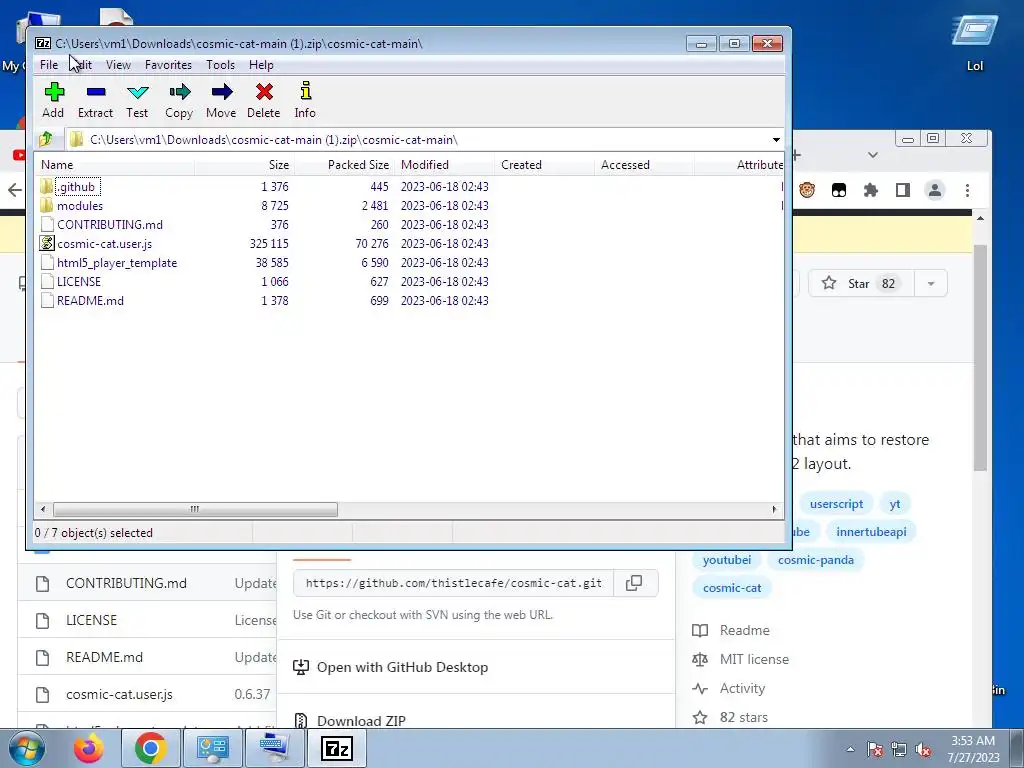Viewport: 1024px width, 768px height.
Task: Select the Copy toolbar icon
Action: click(179, 100)
